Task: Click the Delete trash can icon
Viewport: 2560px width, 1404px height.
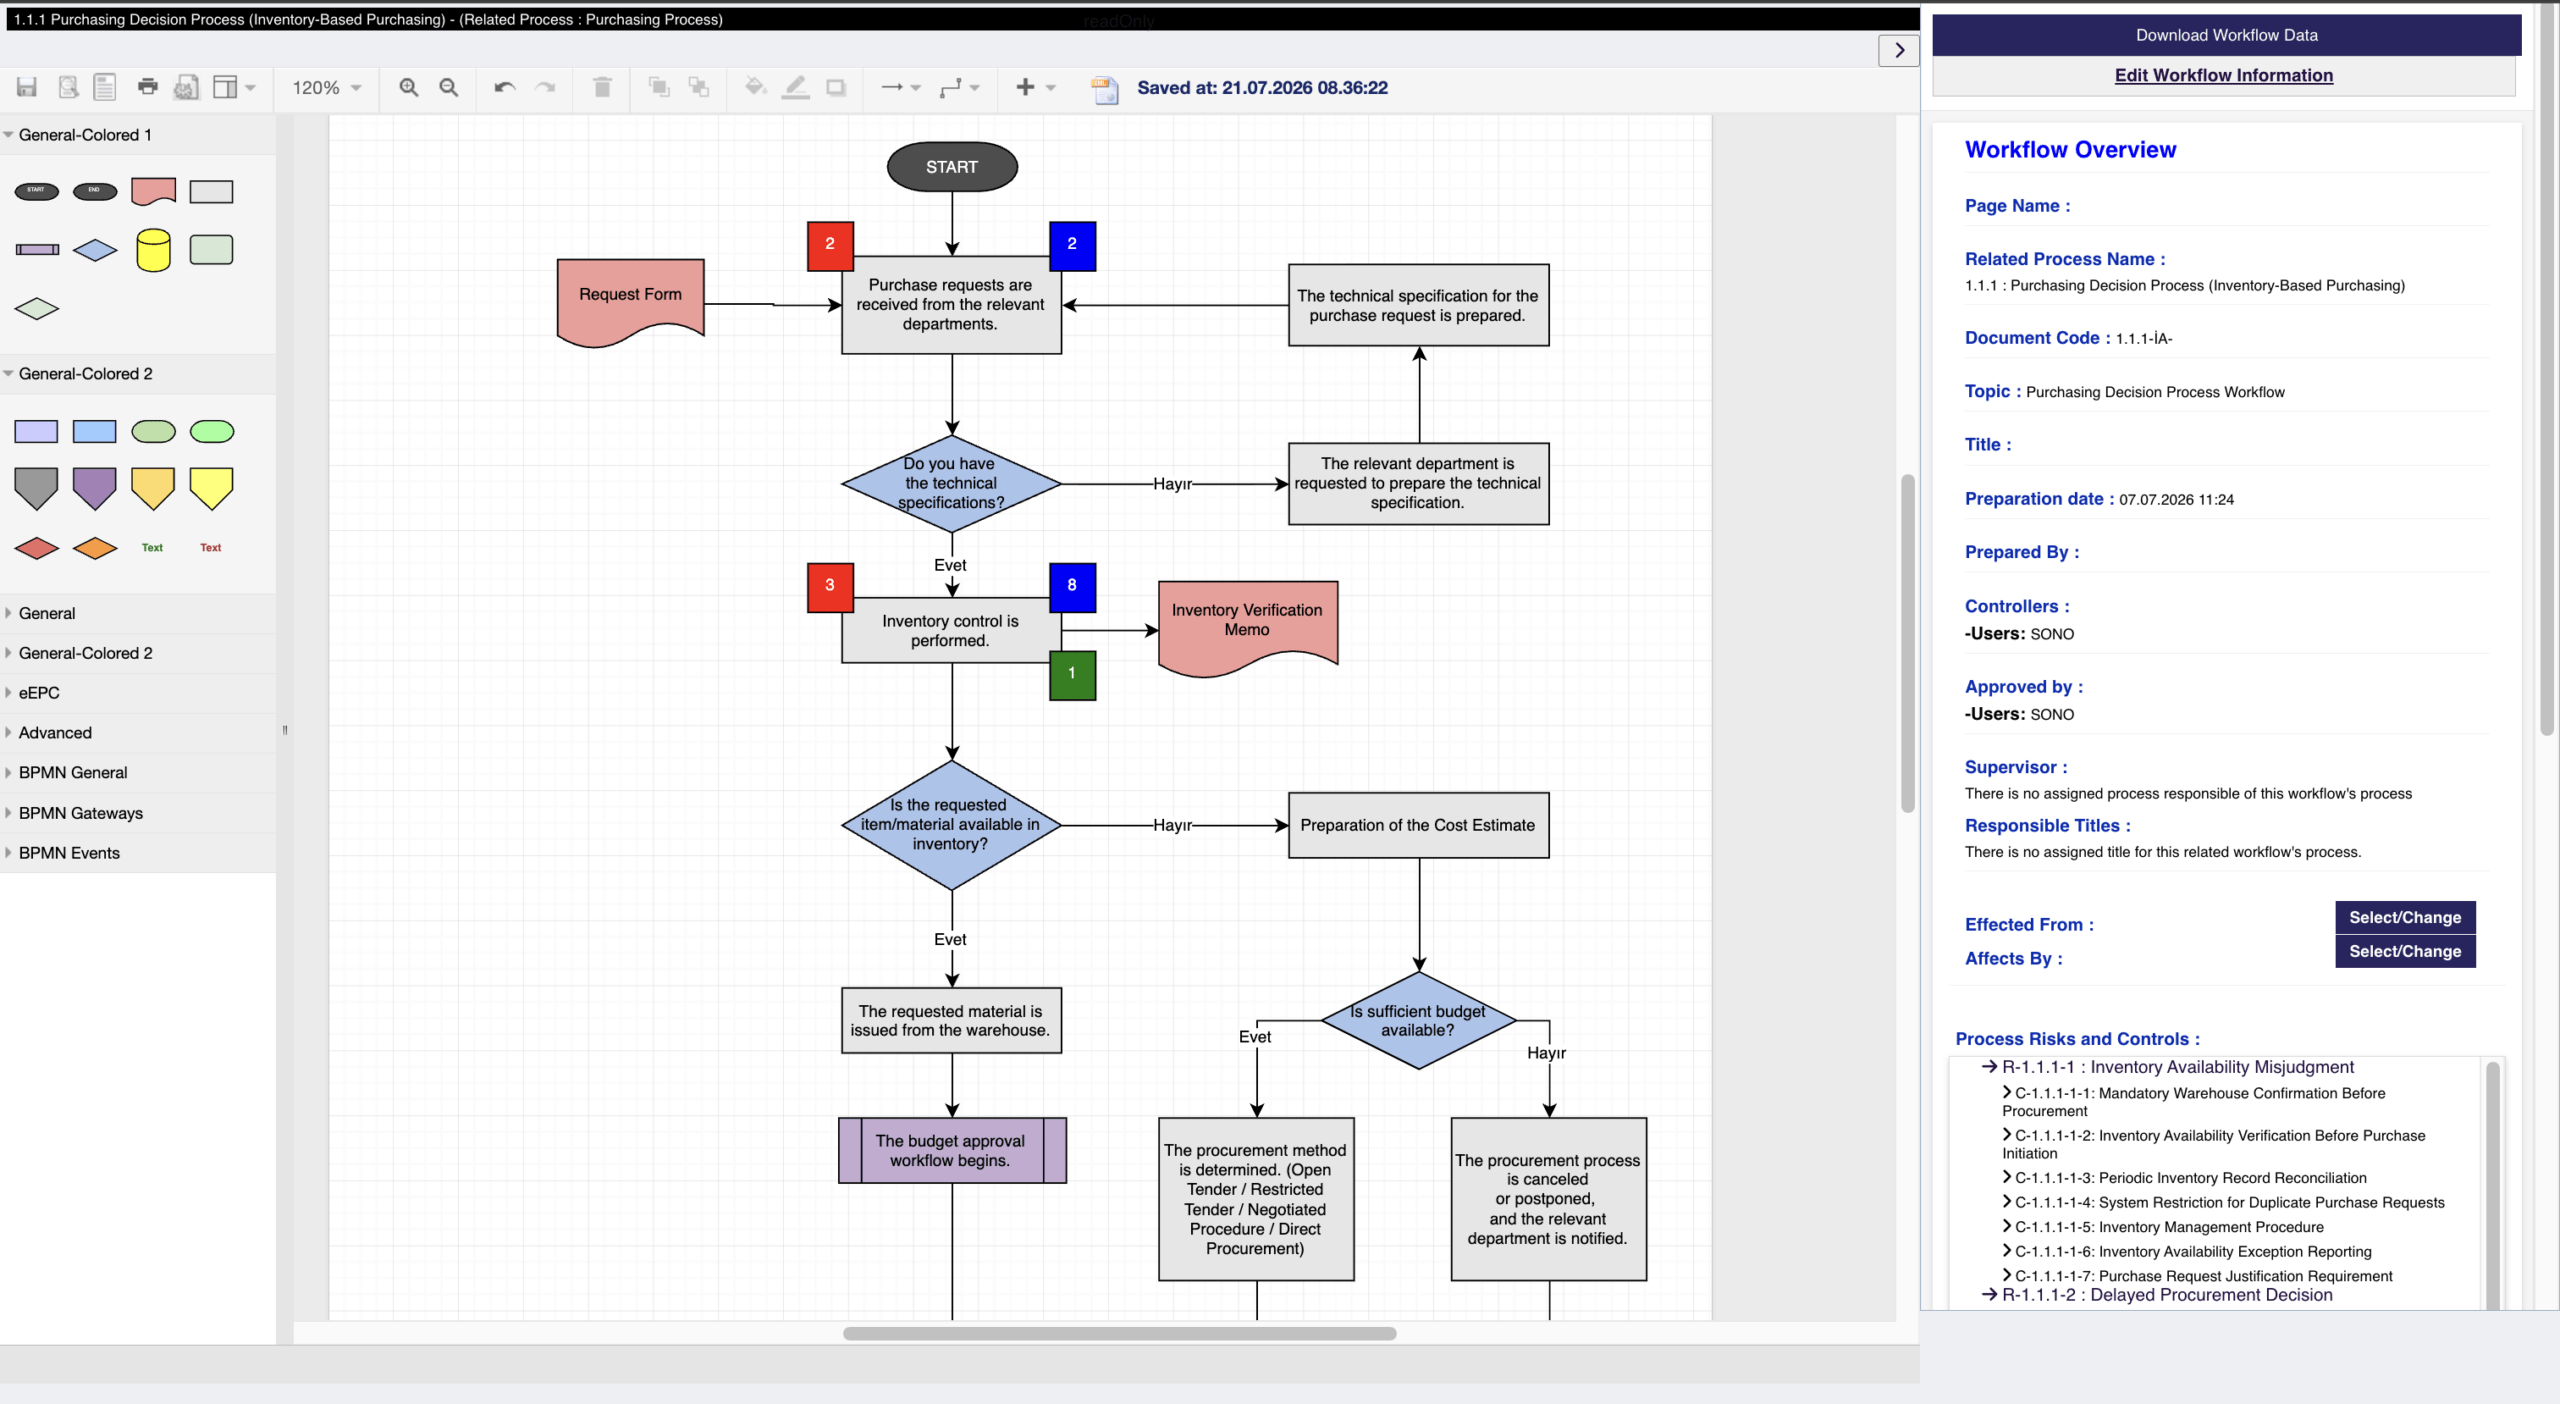Action: click(602, 88)
